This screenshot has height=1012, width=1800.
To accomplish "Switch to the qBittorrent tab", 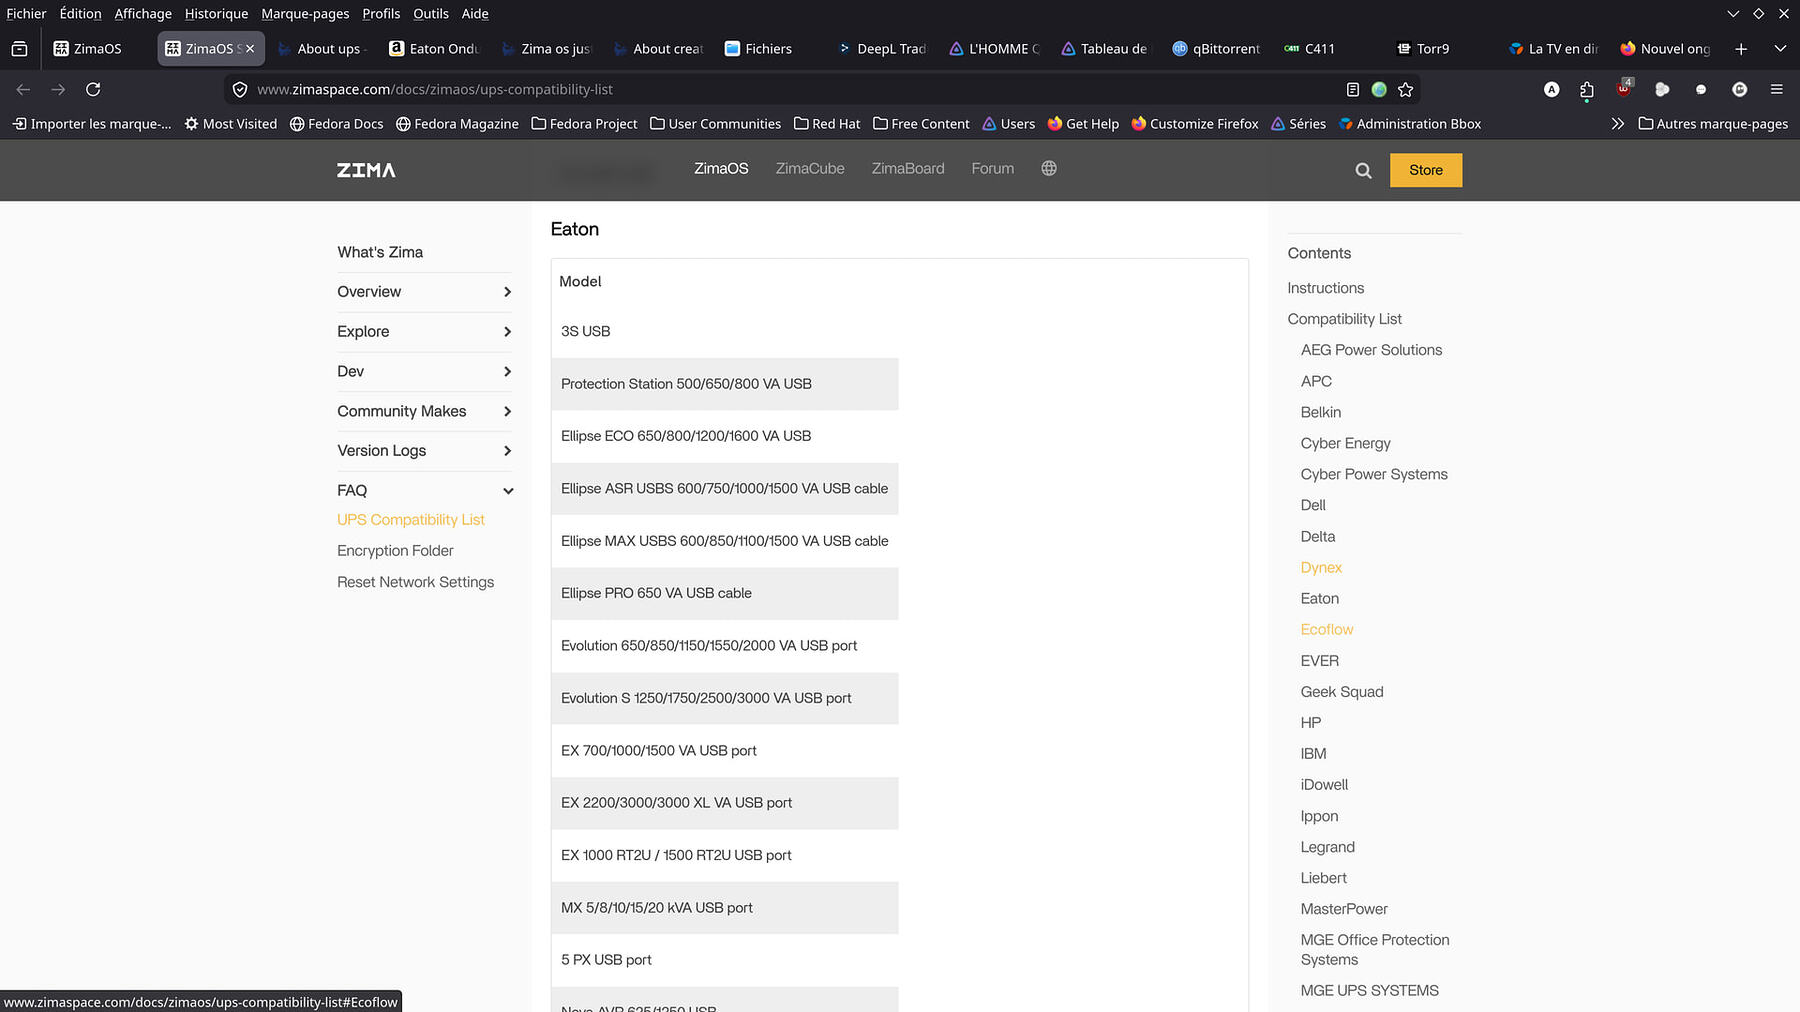I will tap(1216, 49).
